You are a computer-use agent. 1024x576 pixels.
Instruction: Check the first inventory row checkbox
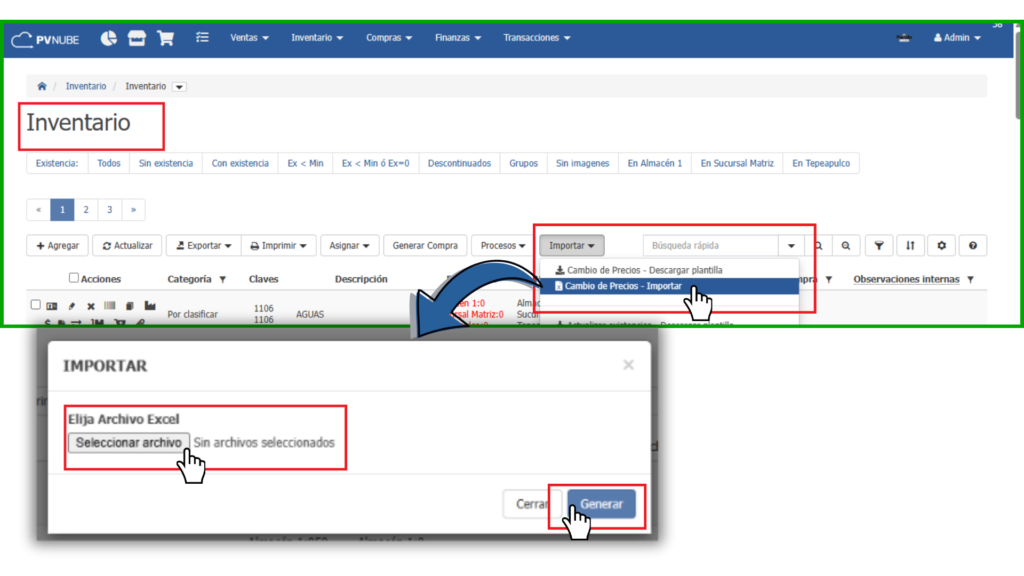click(x=36, y=305)
